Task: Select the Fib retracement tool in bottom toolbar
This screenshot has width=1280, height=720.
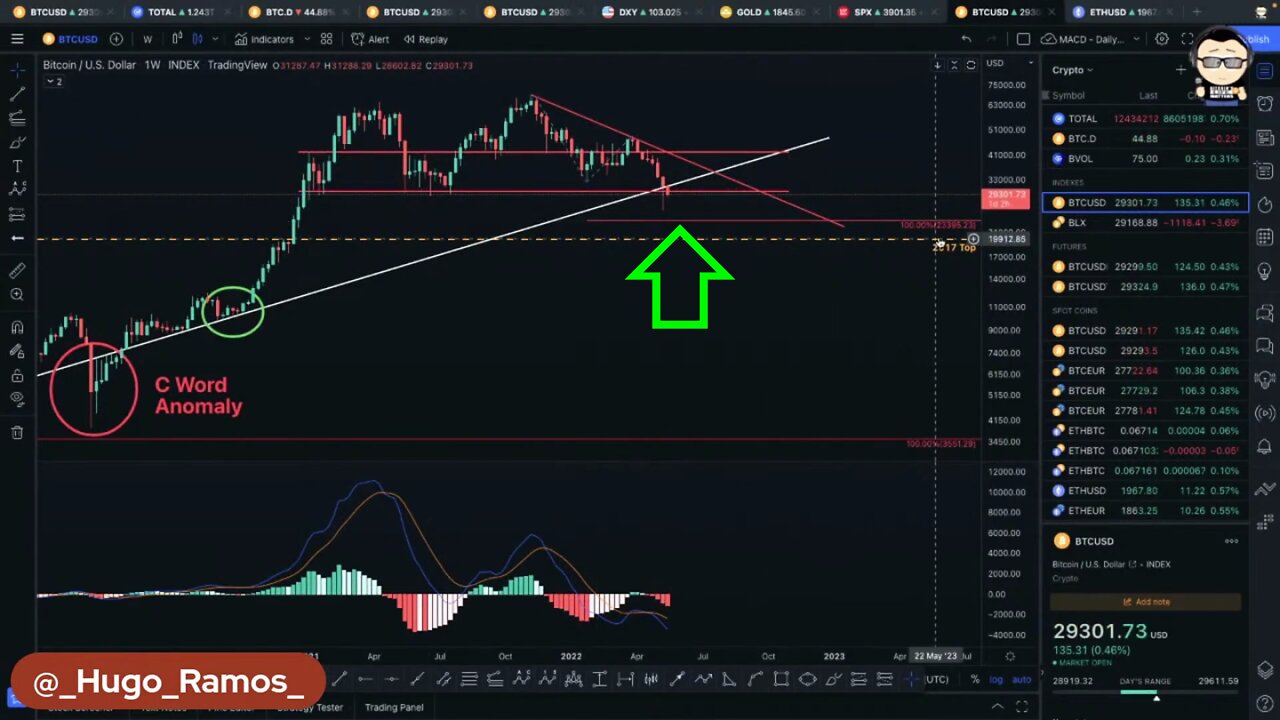Action: pos(469,680)
